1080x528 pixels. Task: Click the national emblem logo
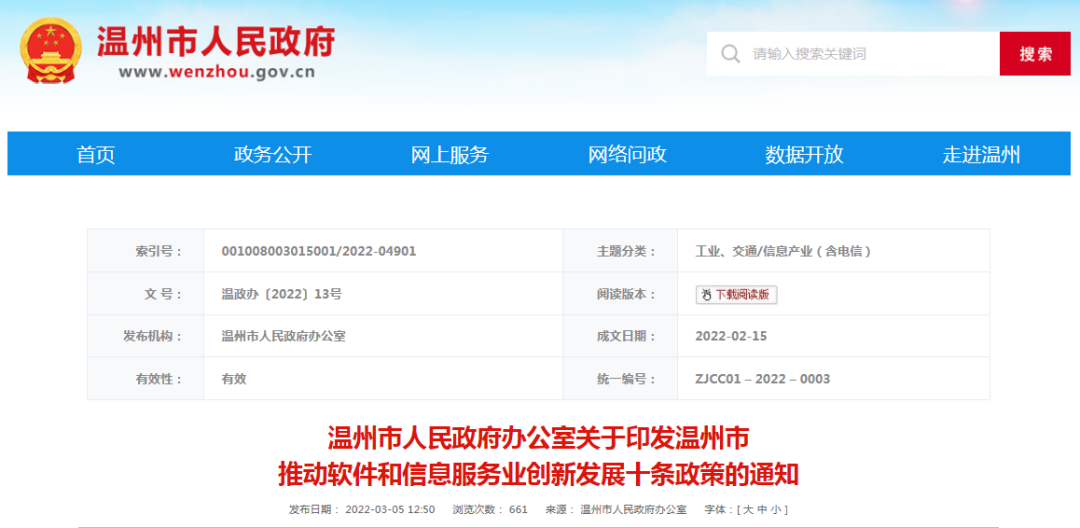(x=50, y=51)
